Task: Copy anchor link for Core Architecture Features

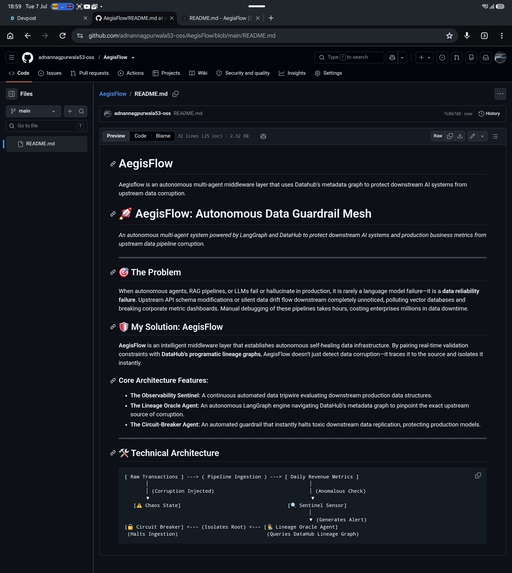Action: (x=113, y=381)
